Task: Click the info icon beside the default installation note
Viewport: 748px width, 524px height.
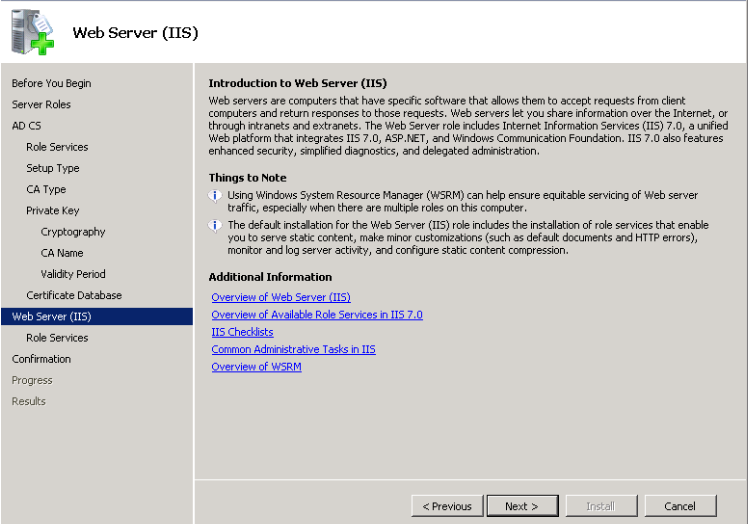Action: [x=215, y=225]
